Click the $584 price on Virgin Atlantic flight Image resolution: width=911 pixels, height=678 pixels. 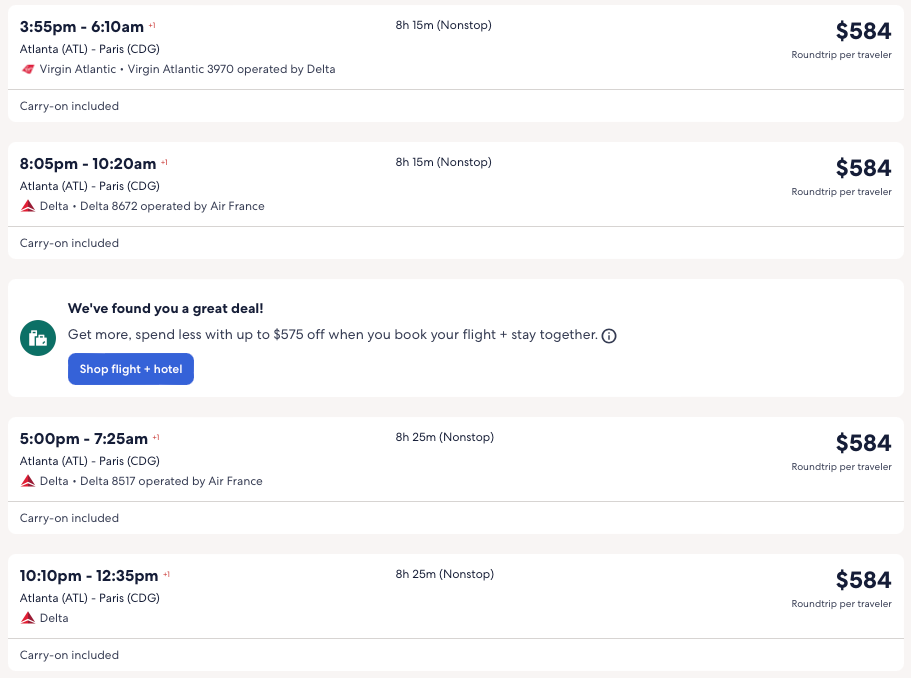pyautogui.click(x=863, y=31)
